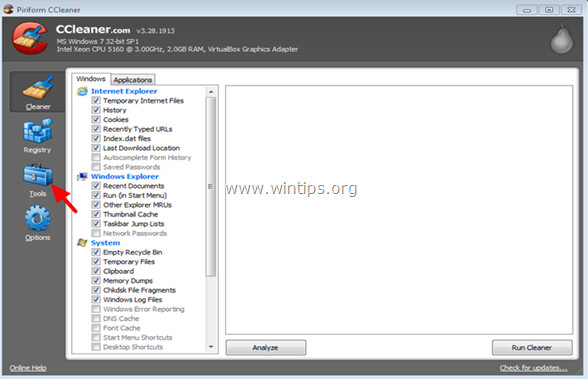Image resolution: width=588 pixels, height=379 pixels.
Task: Enable Font Cache checkbox
Action: click(x=96, y=328)
